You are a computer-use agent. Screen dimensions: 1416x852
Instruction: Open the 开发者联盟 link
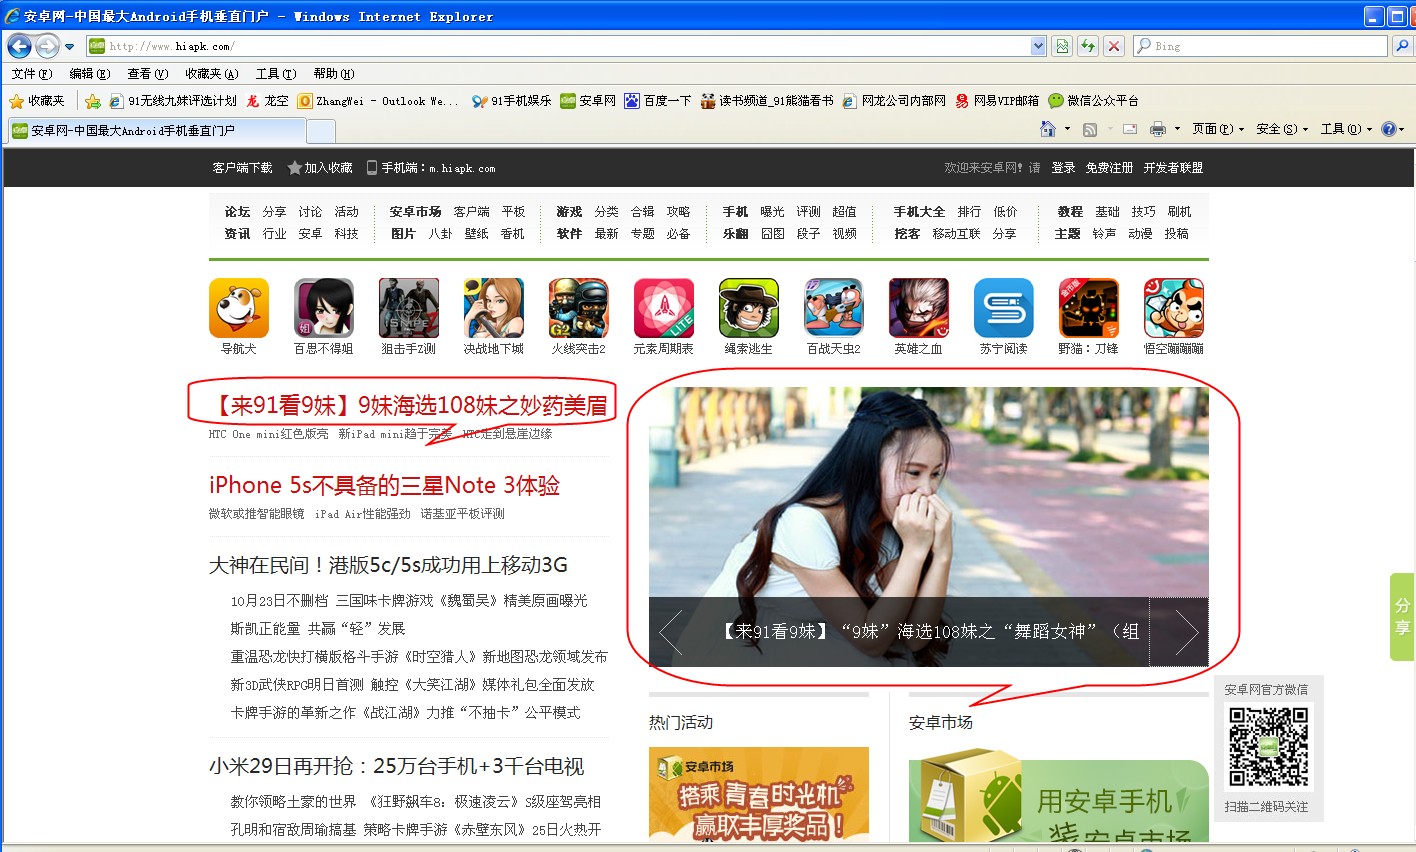pyautogui.click(x=1173, y=168)
